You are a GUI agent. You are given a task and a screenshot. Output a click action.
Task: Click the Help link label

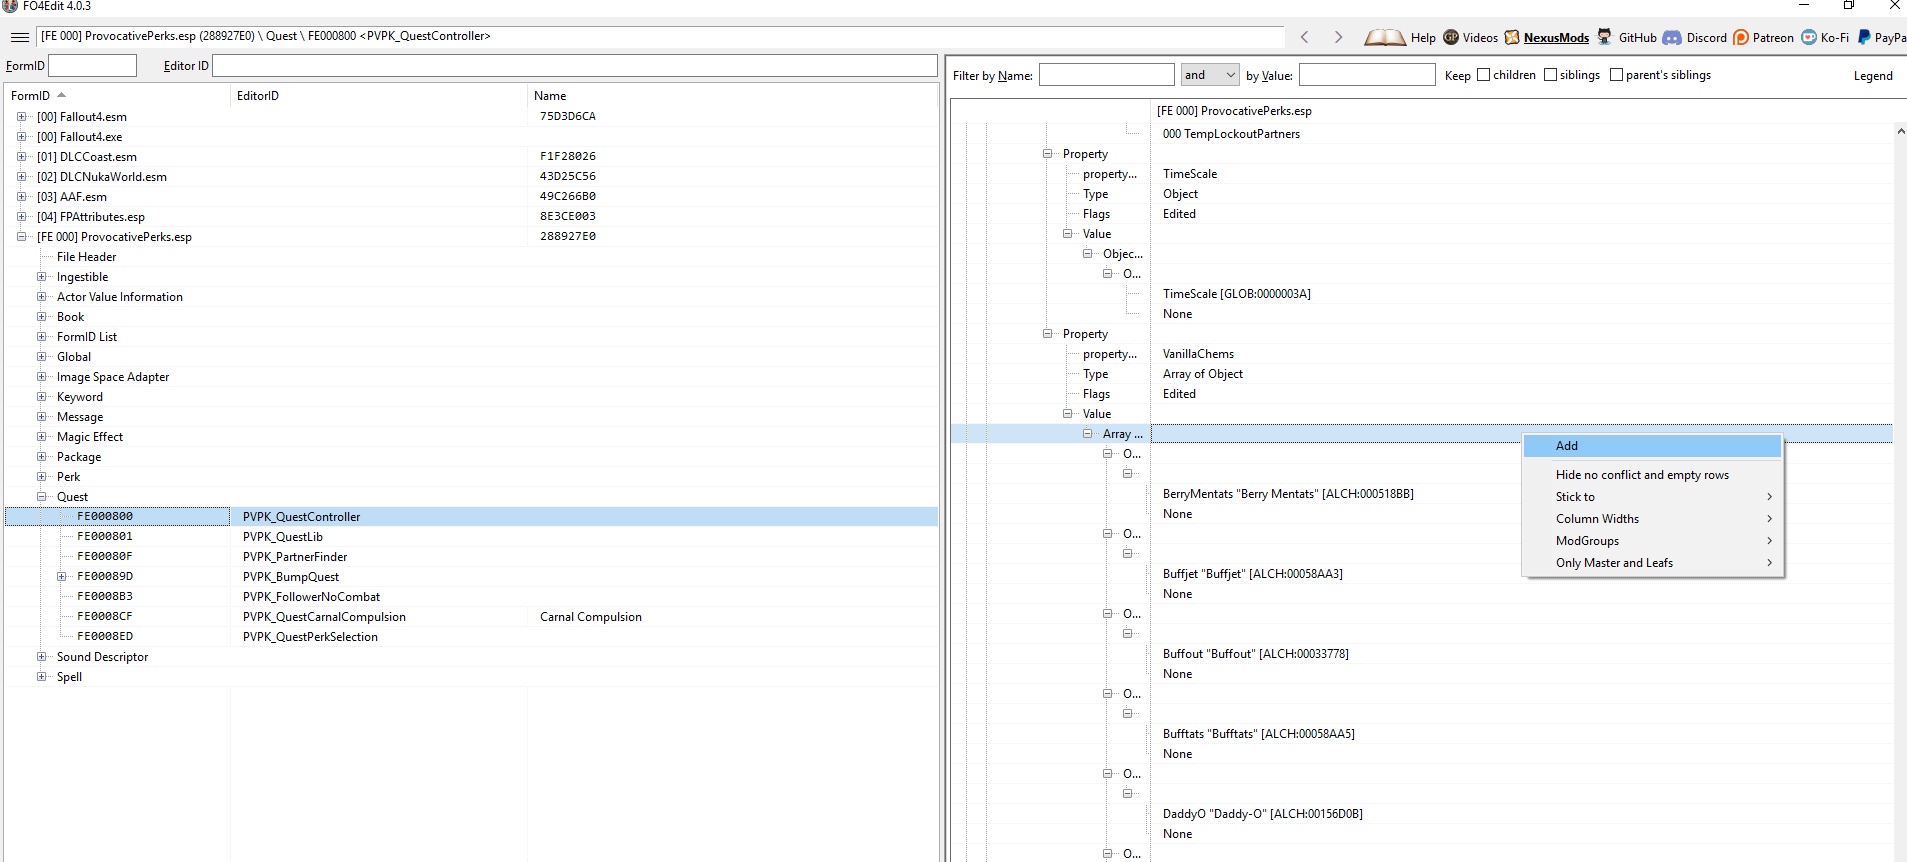coord(1423,38)
